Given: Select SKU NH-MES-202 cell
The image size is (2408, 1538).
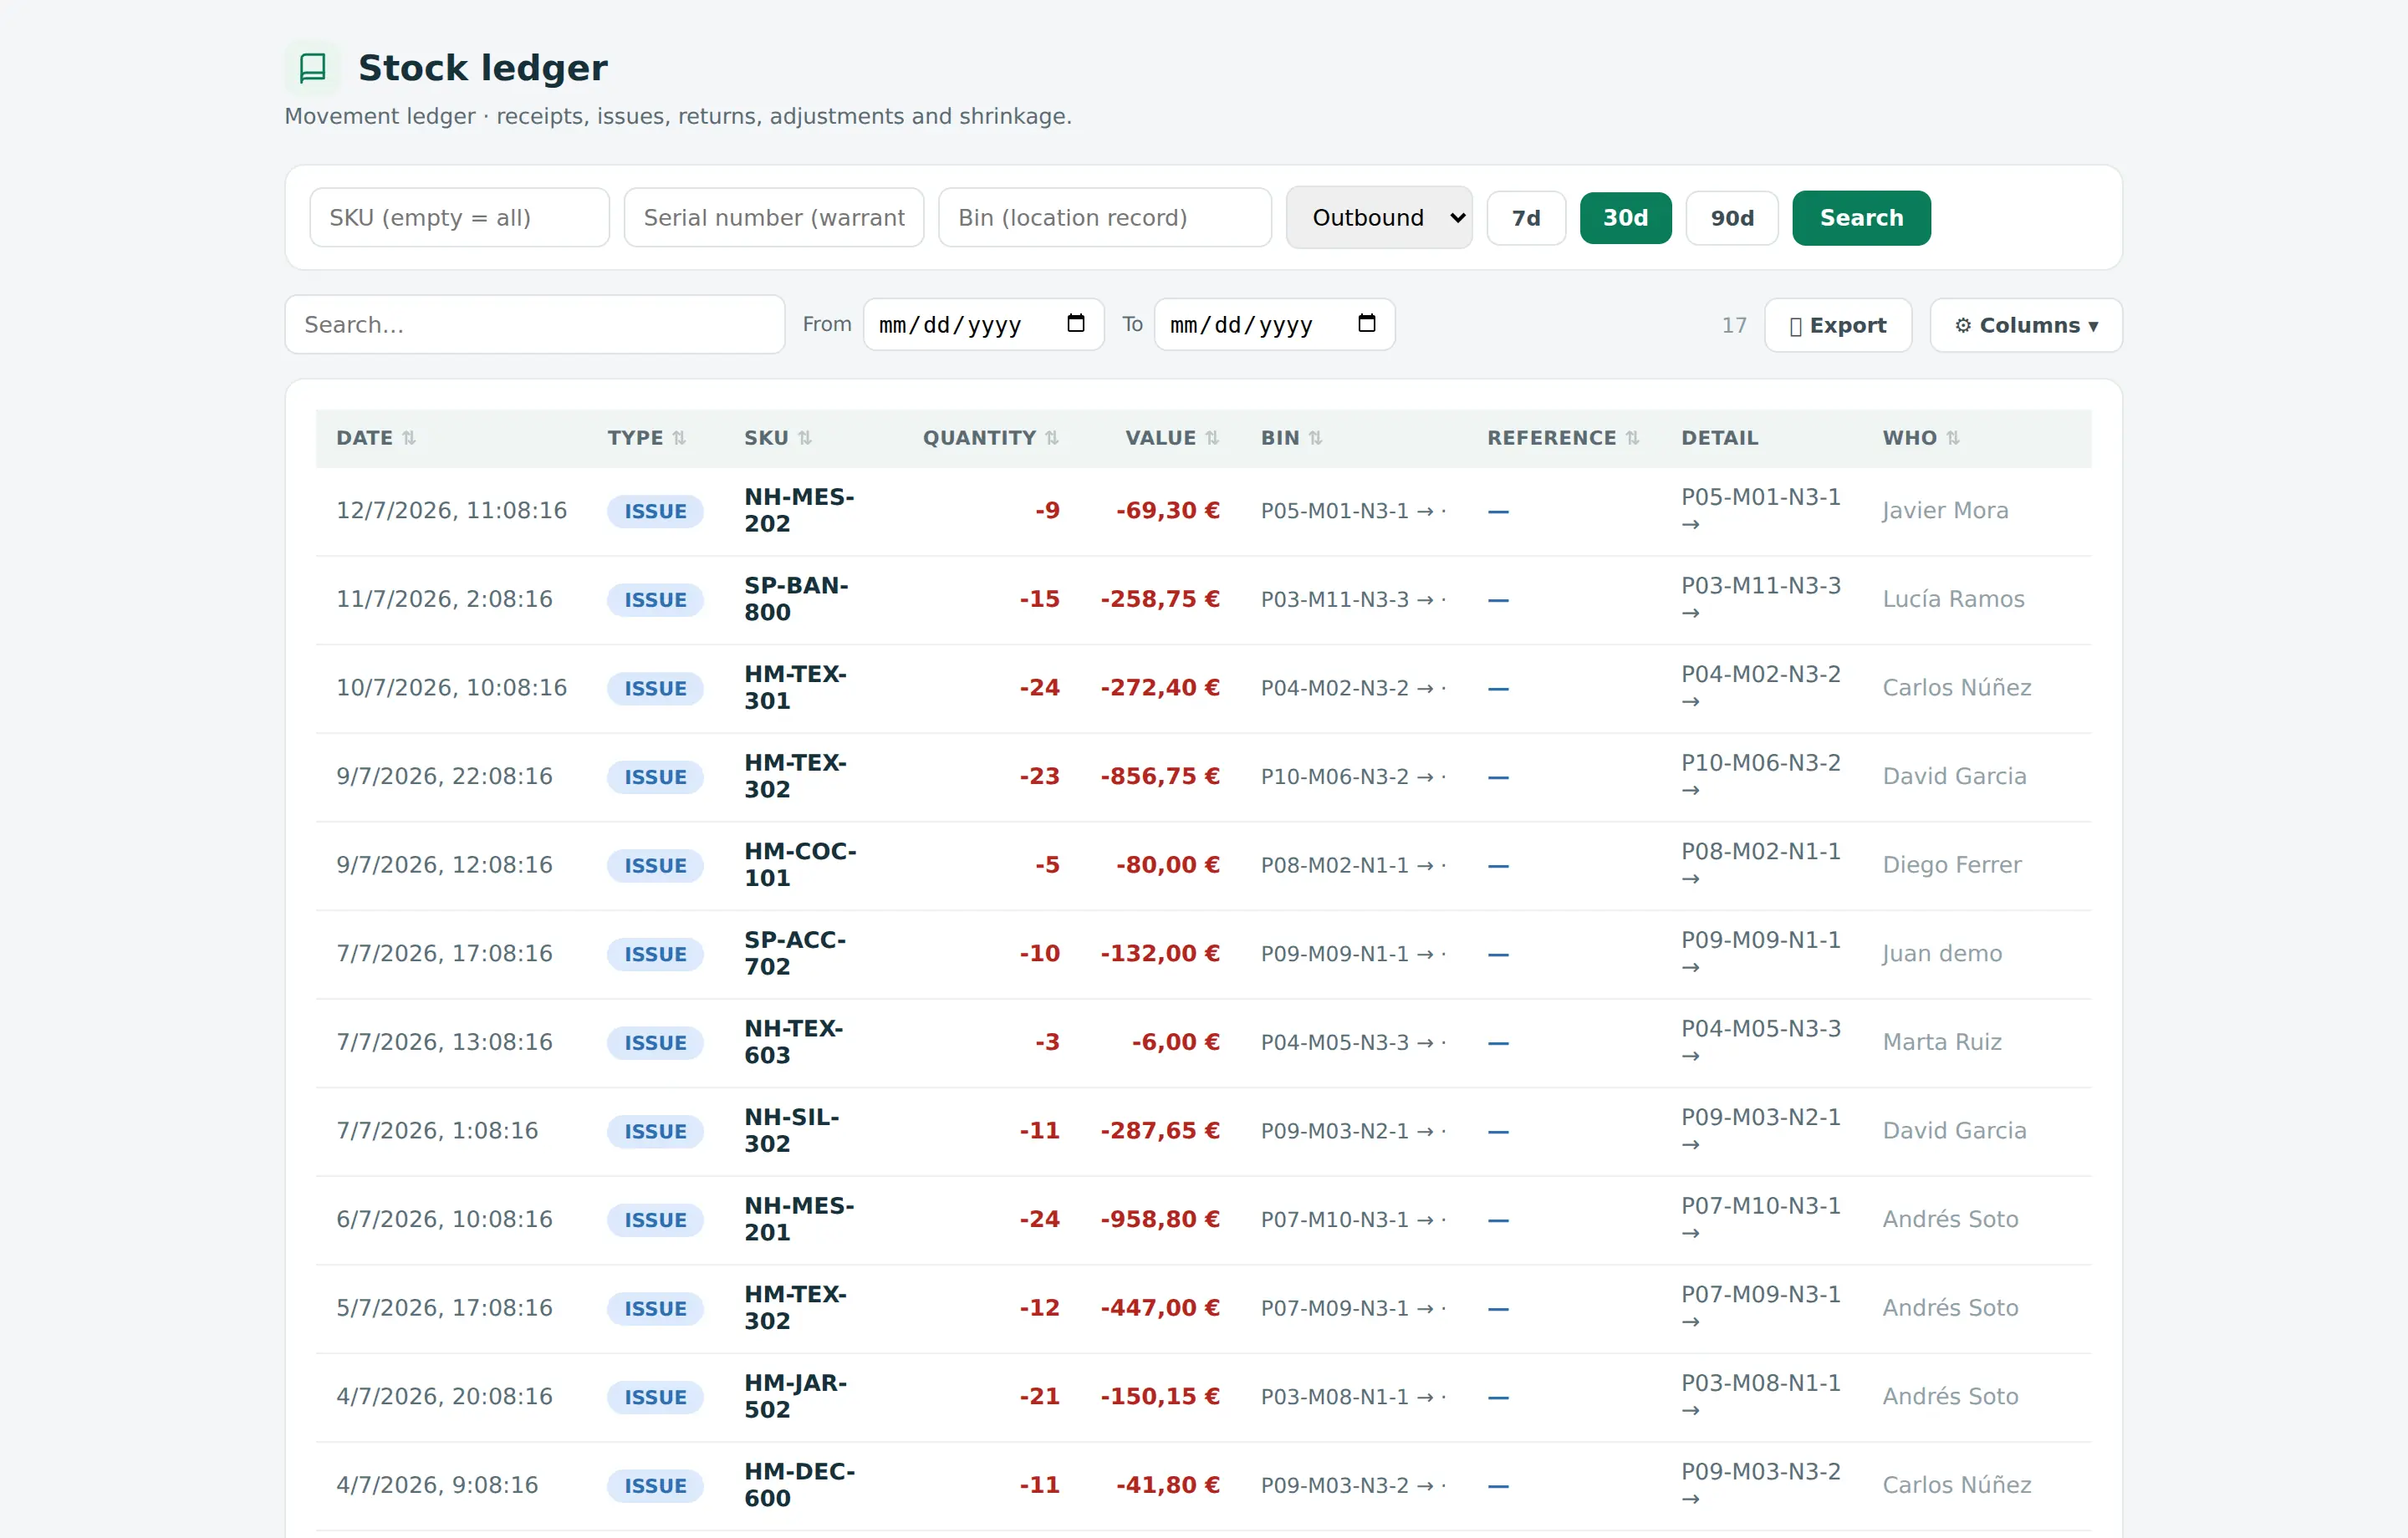Looking at the screenshot, I should (799, 510).
